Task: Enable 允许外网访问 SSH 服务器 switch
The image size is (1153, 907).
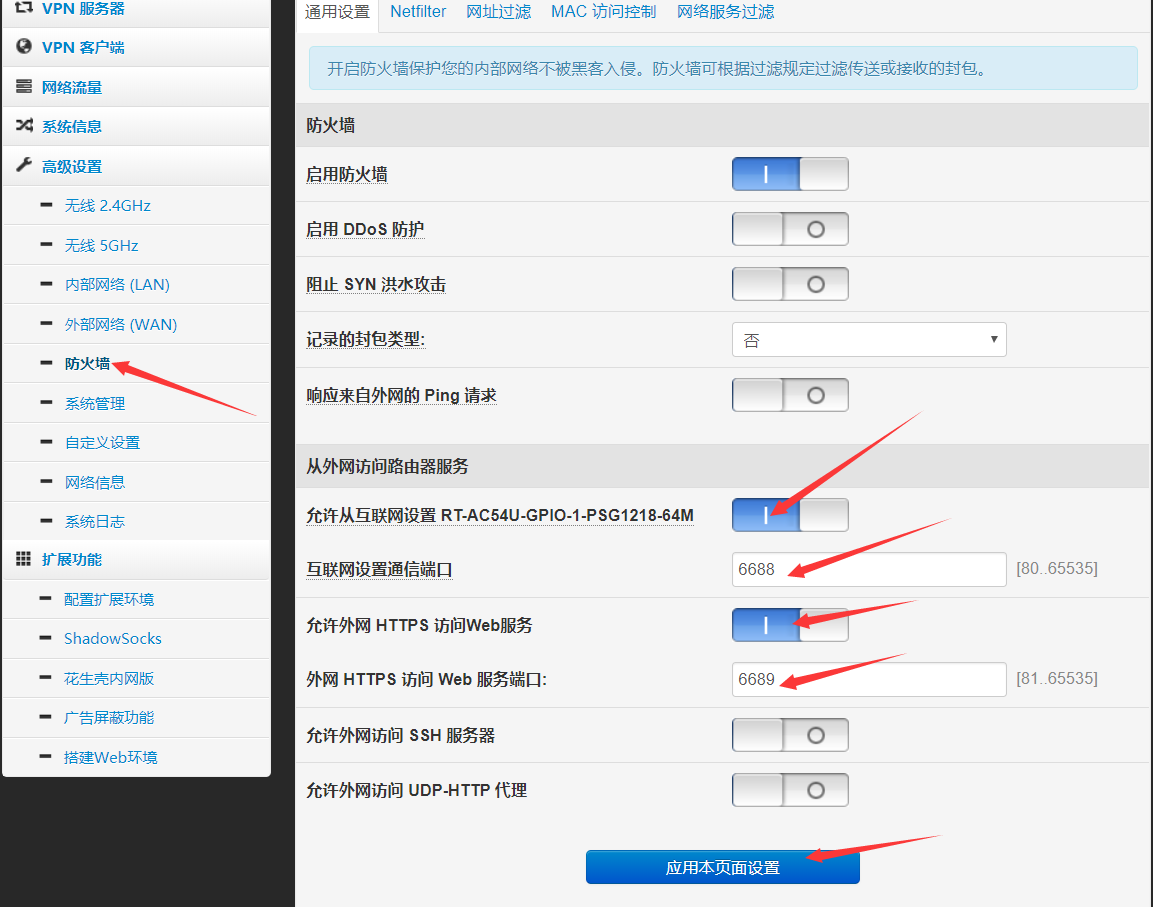Action: click(790, 735)
